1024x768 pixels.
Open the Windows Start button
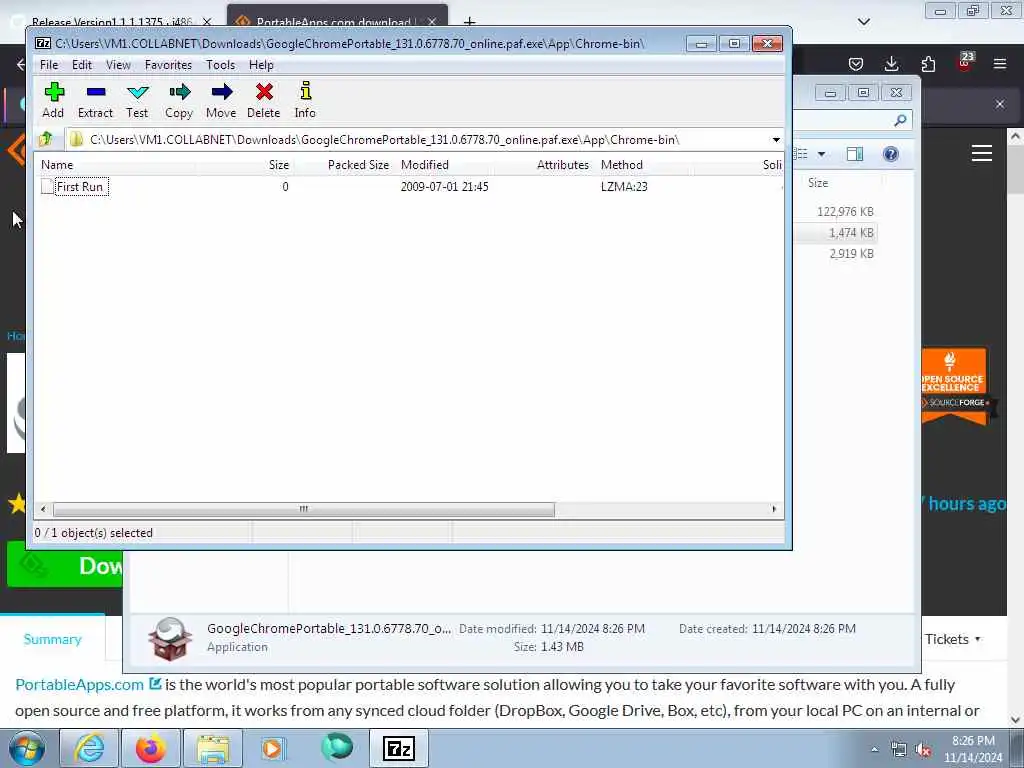point(26,748)
